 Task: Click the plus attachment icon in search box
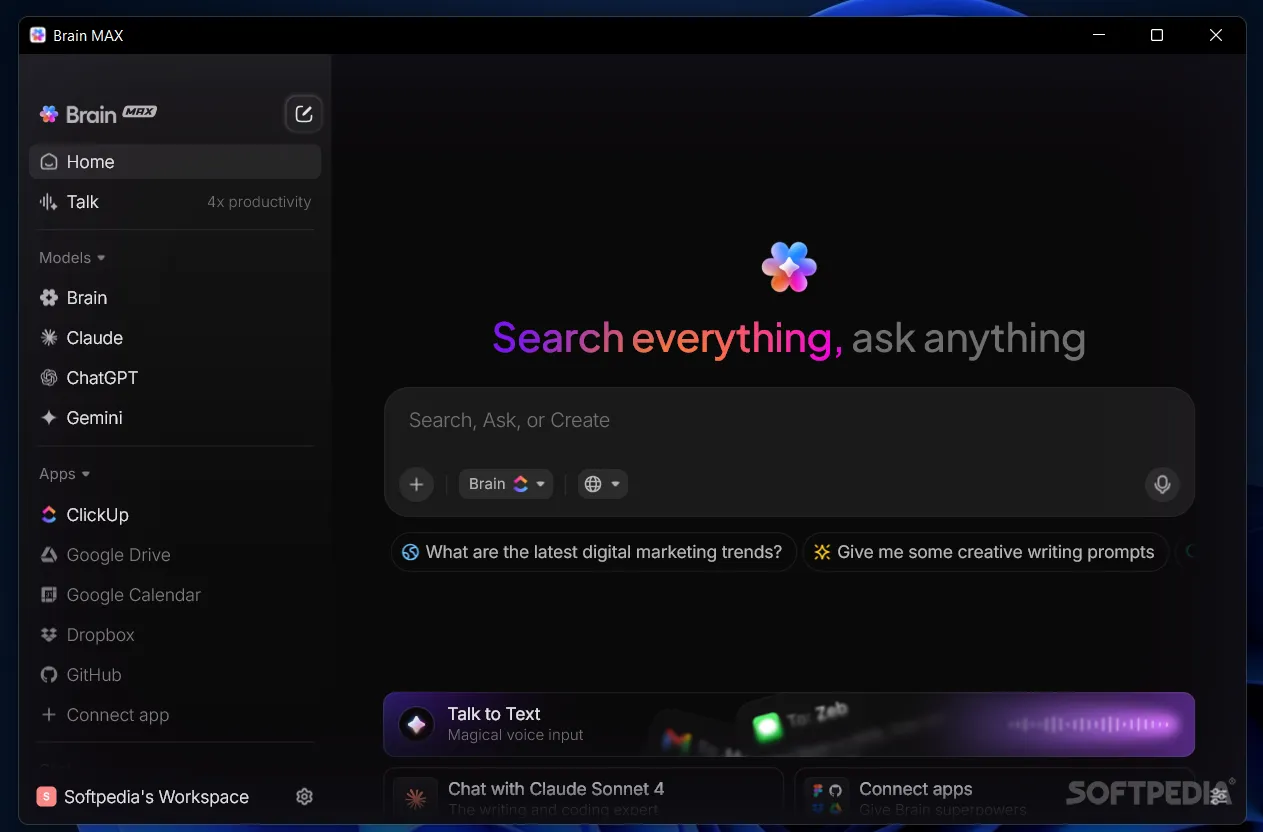pos(417,484)
